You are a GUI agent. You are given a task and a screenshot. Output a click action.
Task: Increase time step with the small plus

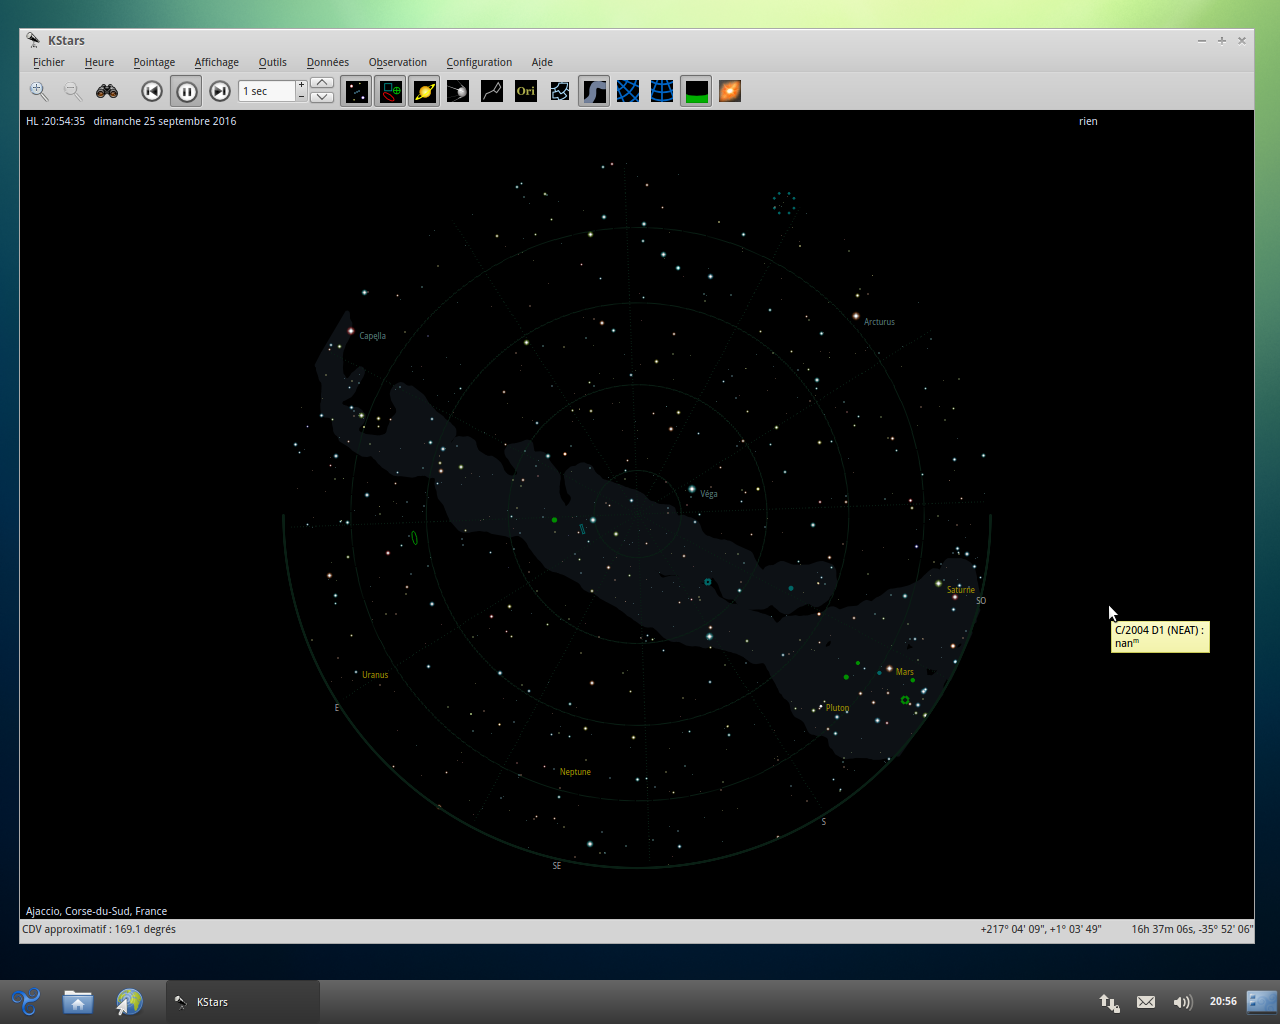[301, 85]
